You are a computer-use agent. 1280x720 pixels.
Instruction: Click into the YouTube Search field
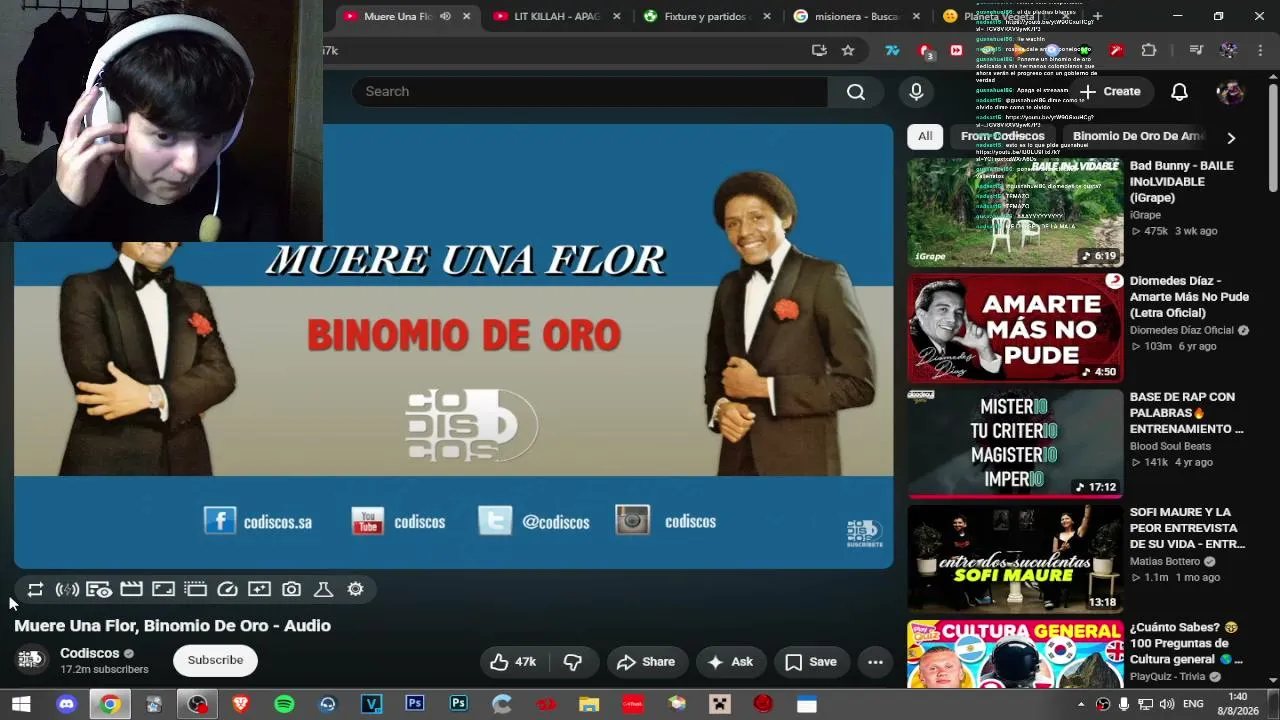[590, 91]
